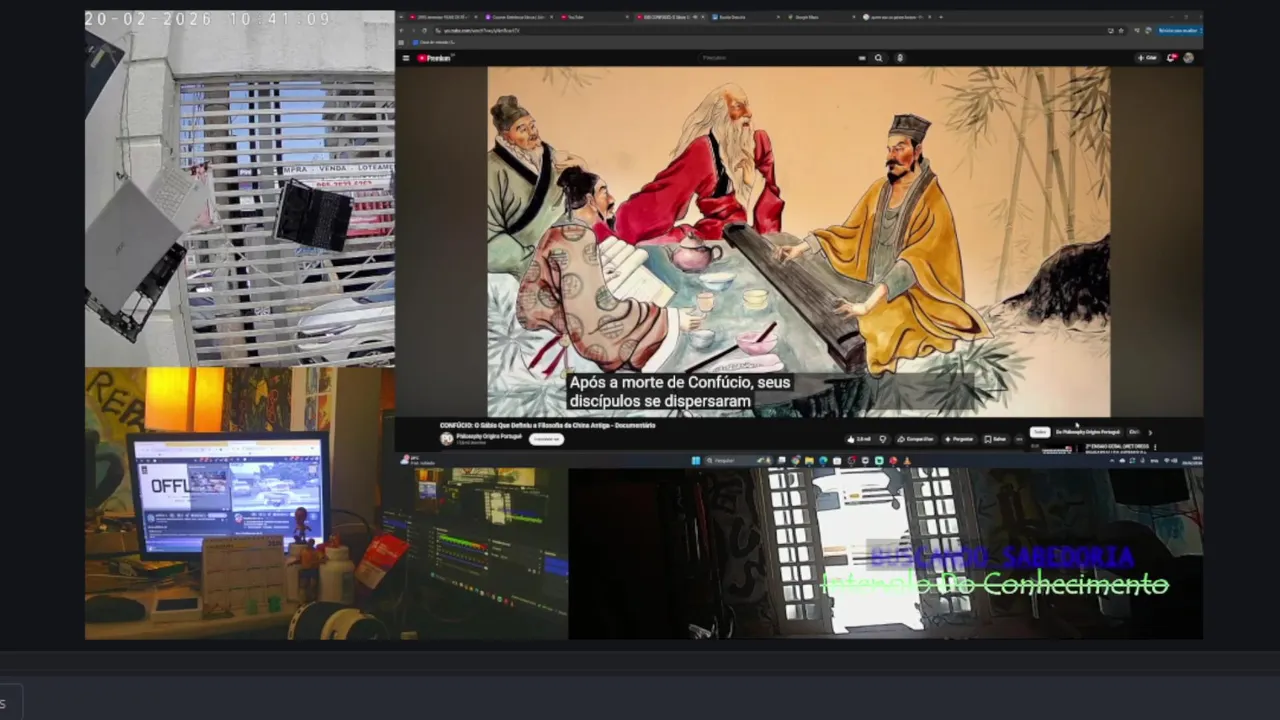This screenshot has height=720, width=1280.
Task: Start voice search with the microphone icon
Action: click(900, 58)
